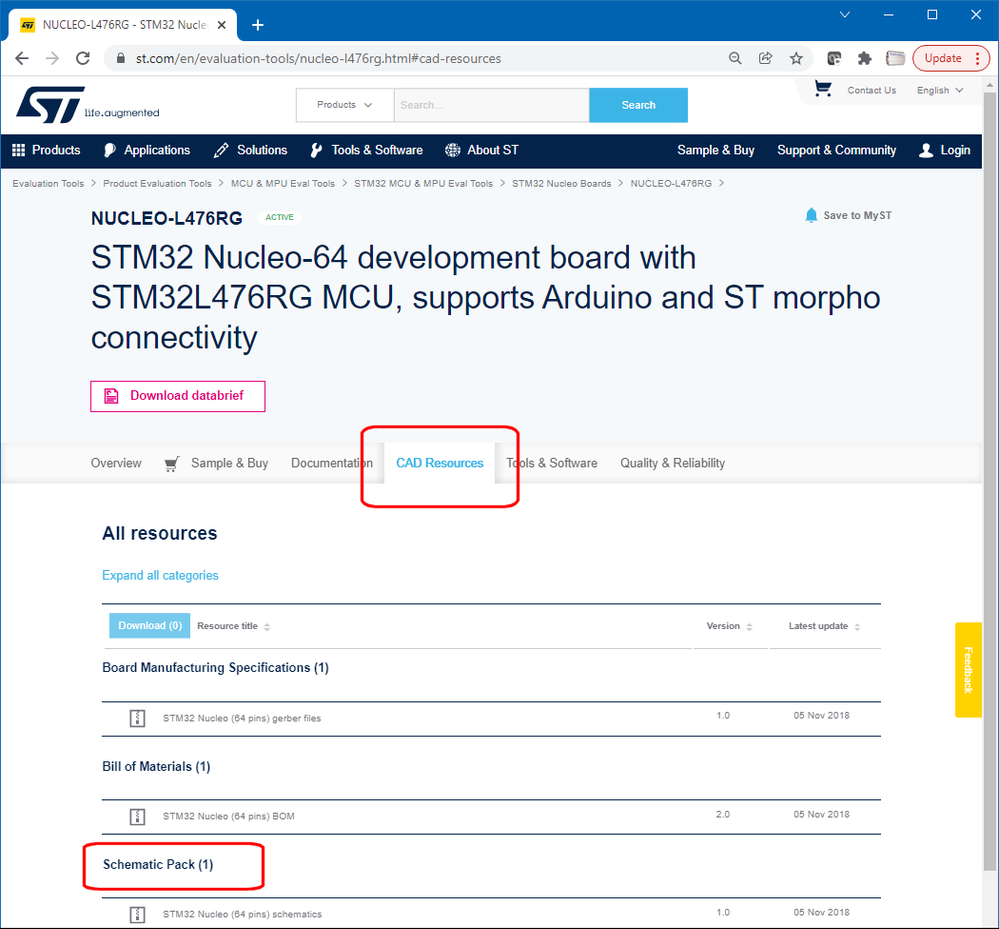Click the zip file icon for the BOM
Image resolution: width=999 pixels, height=929 pixels.
coord(138,816)
